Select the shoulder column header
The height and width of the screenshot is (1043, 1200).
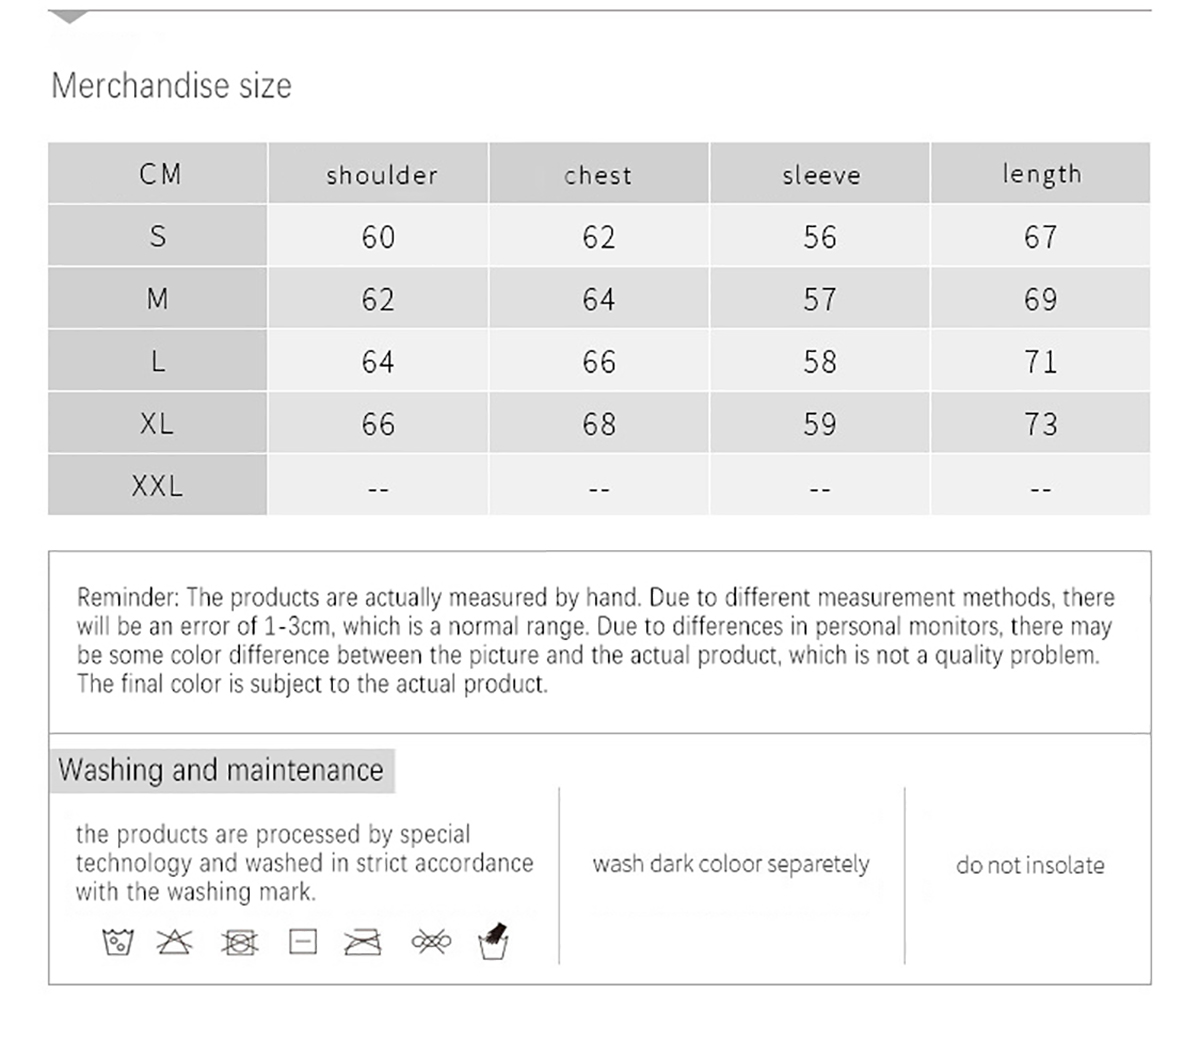pyautogui.click(x=381, y=175)
